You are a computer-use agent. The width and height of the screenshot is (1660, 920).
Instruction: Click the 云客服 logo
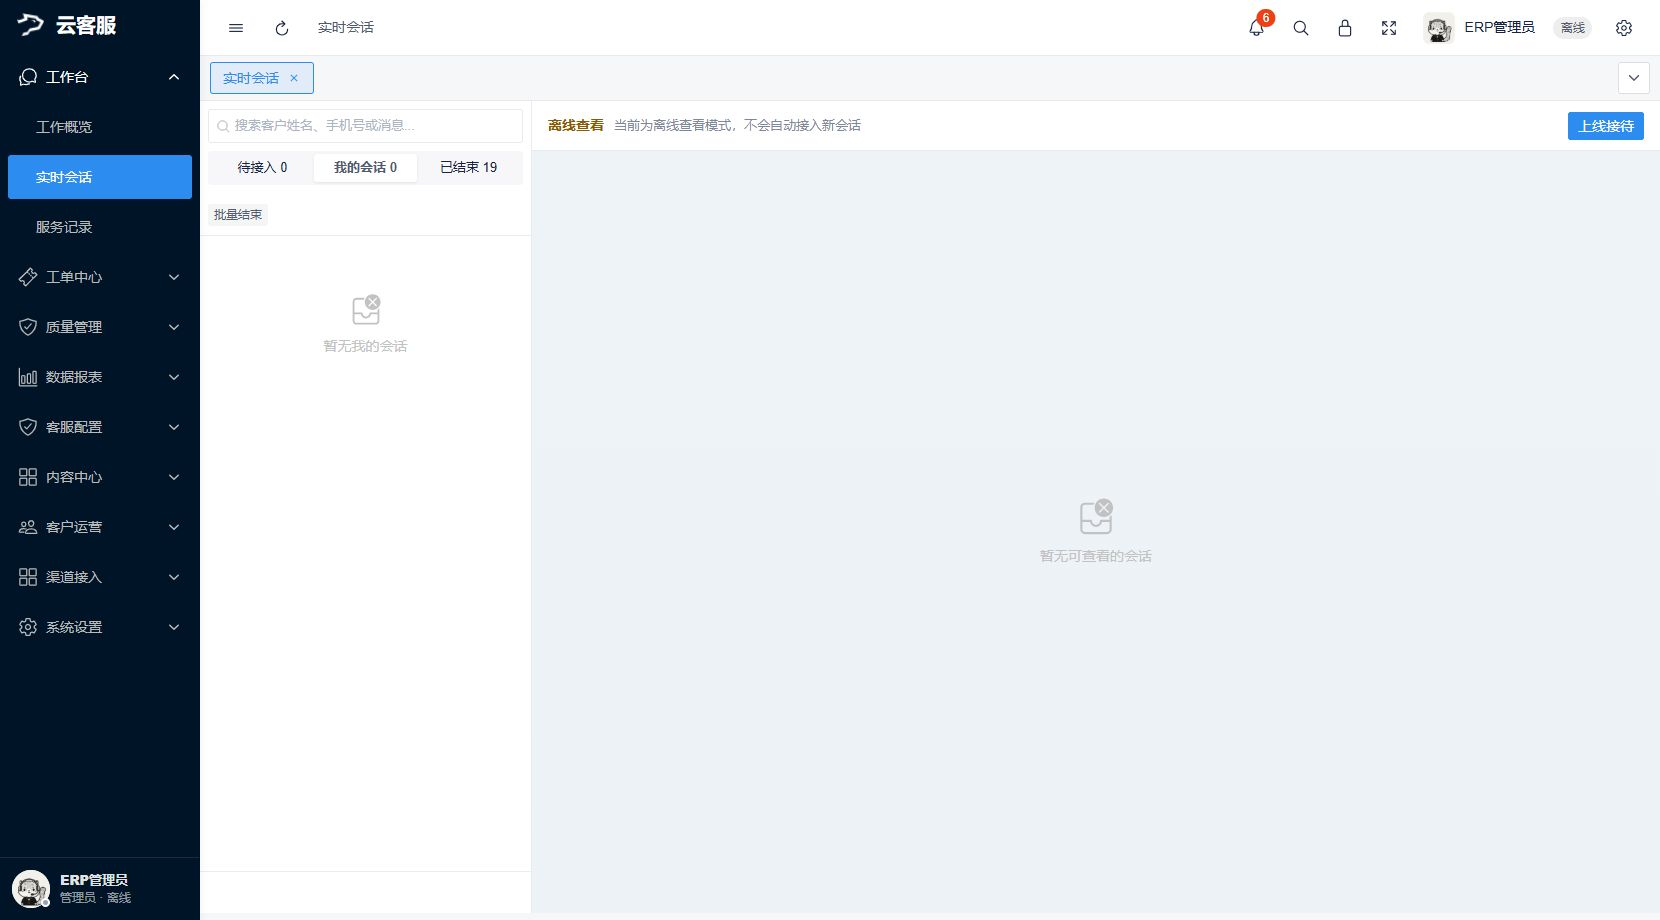coord(67,26)
